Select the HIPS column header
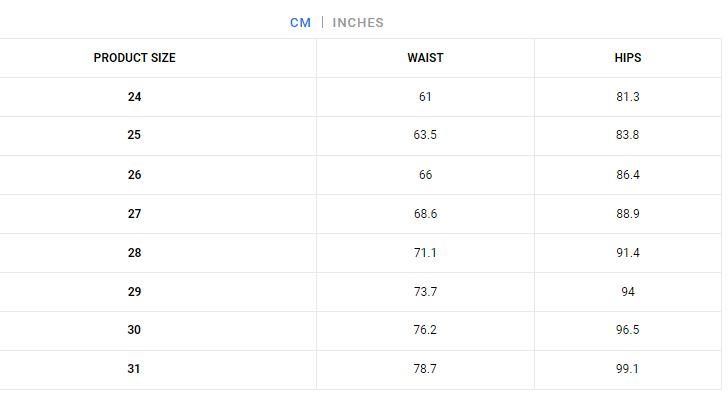728x393 pixels. [628, 58]
